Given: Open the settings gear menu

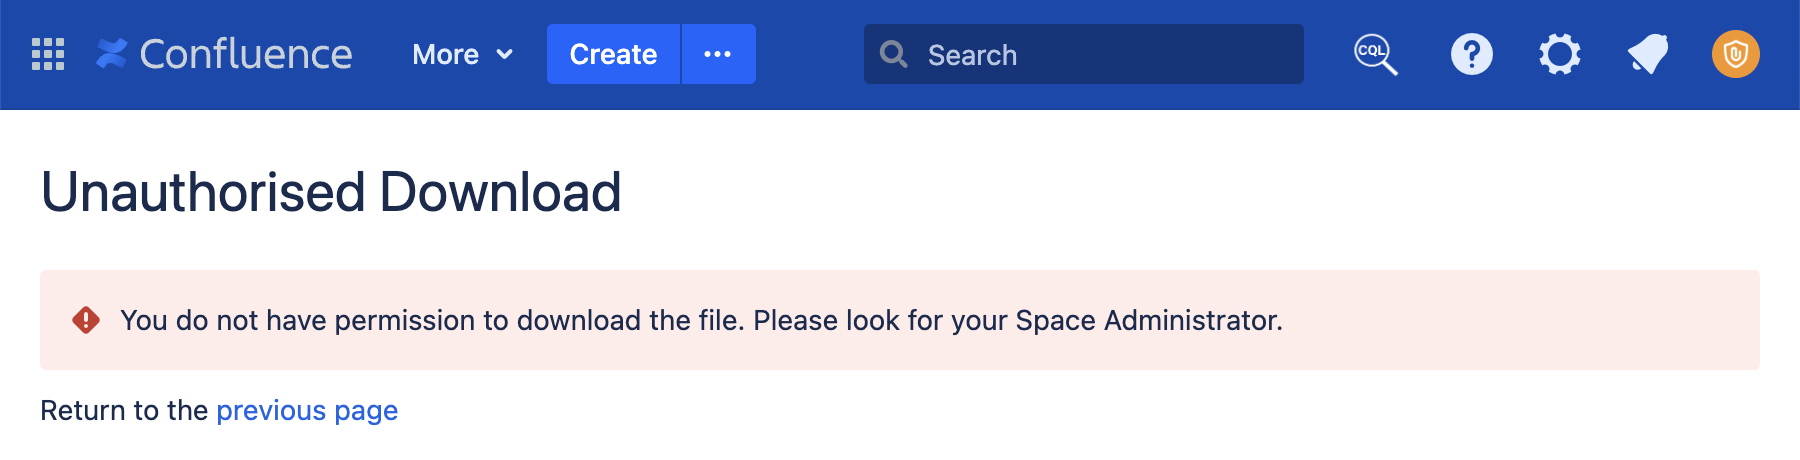Looking at the screenshot, I should 1559,54.
